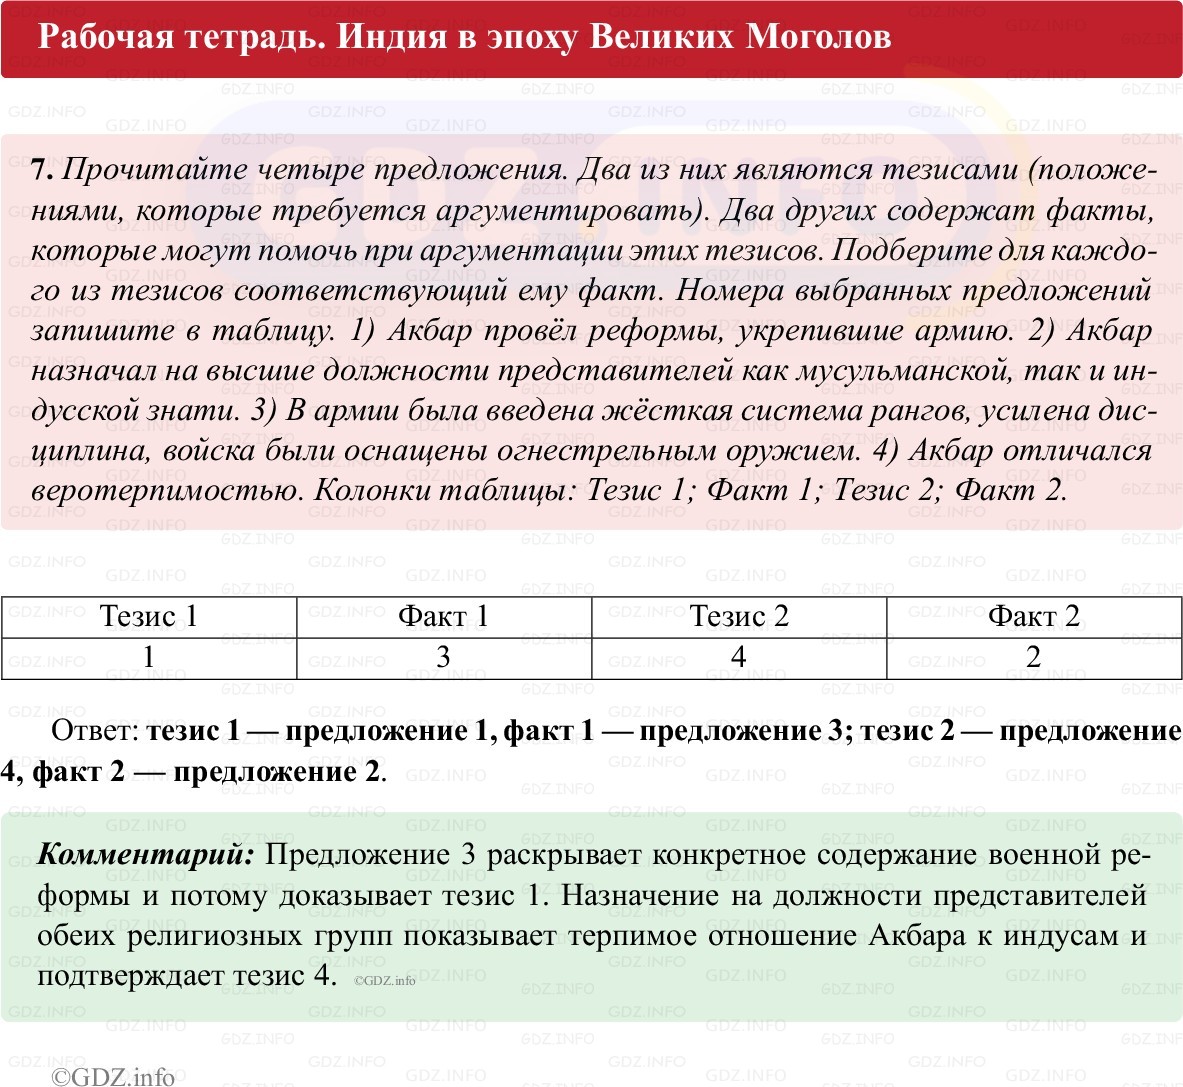
Task: Click the small '©GDZ.info' mark after 'тезис 4.'
Action: click(x=384, y=981)
